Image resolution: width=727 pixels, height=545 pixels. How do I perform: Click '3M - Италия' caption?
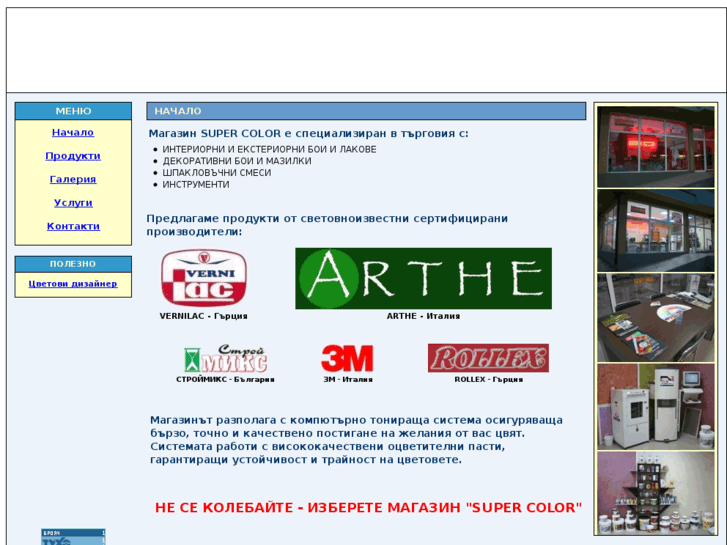coord(348,379)
